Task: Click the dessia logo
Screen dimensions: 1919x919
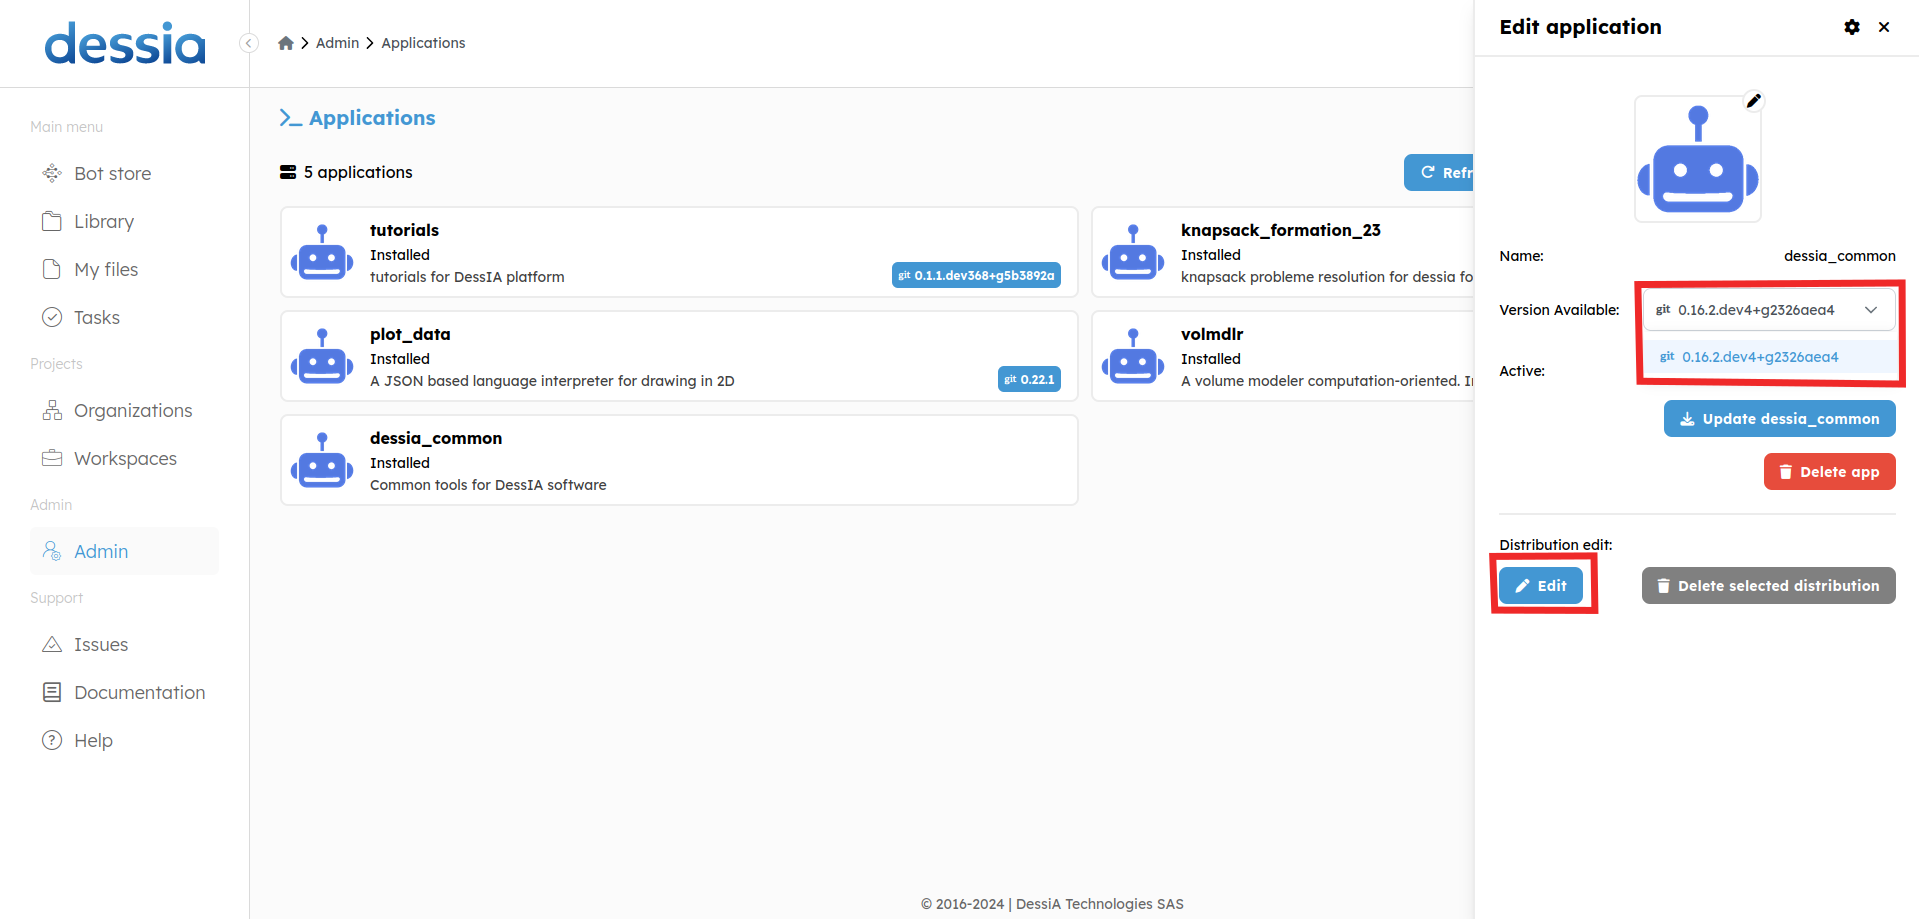Action: click(125, 44)
